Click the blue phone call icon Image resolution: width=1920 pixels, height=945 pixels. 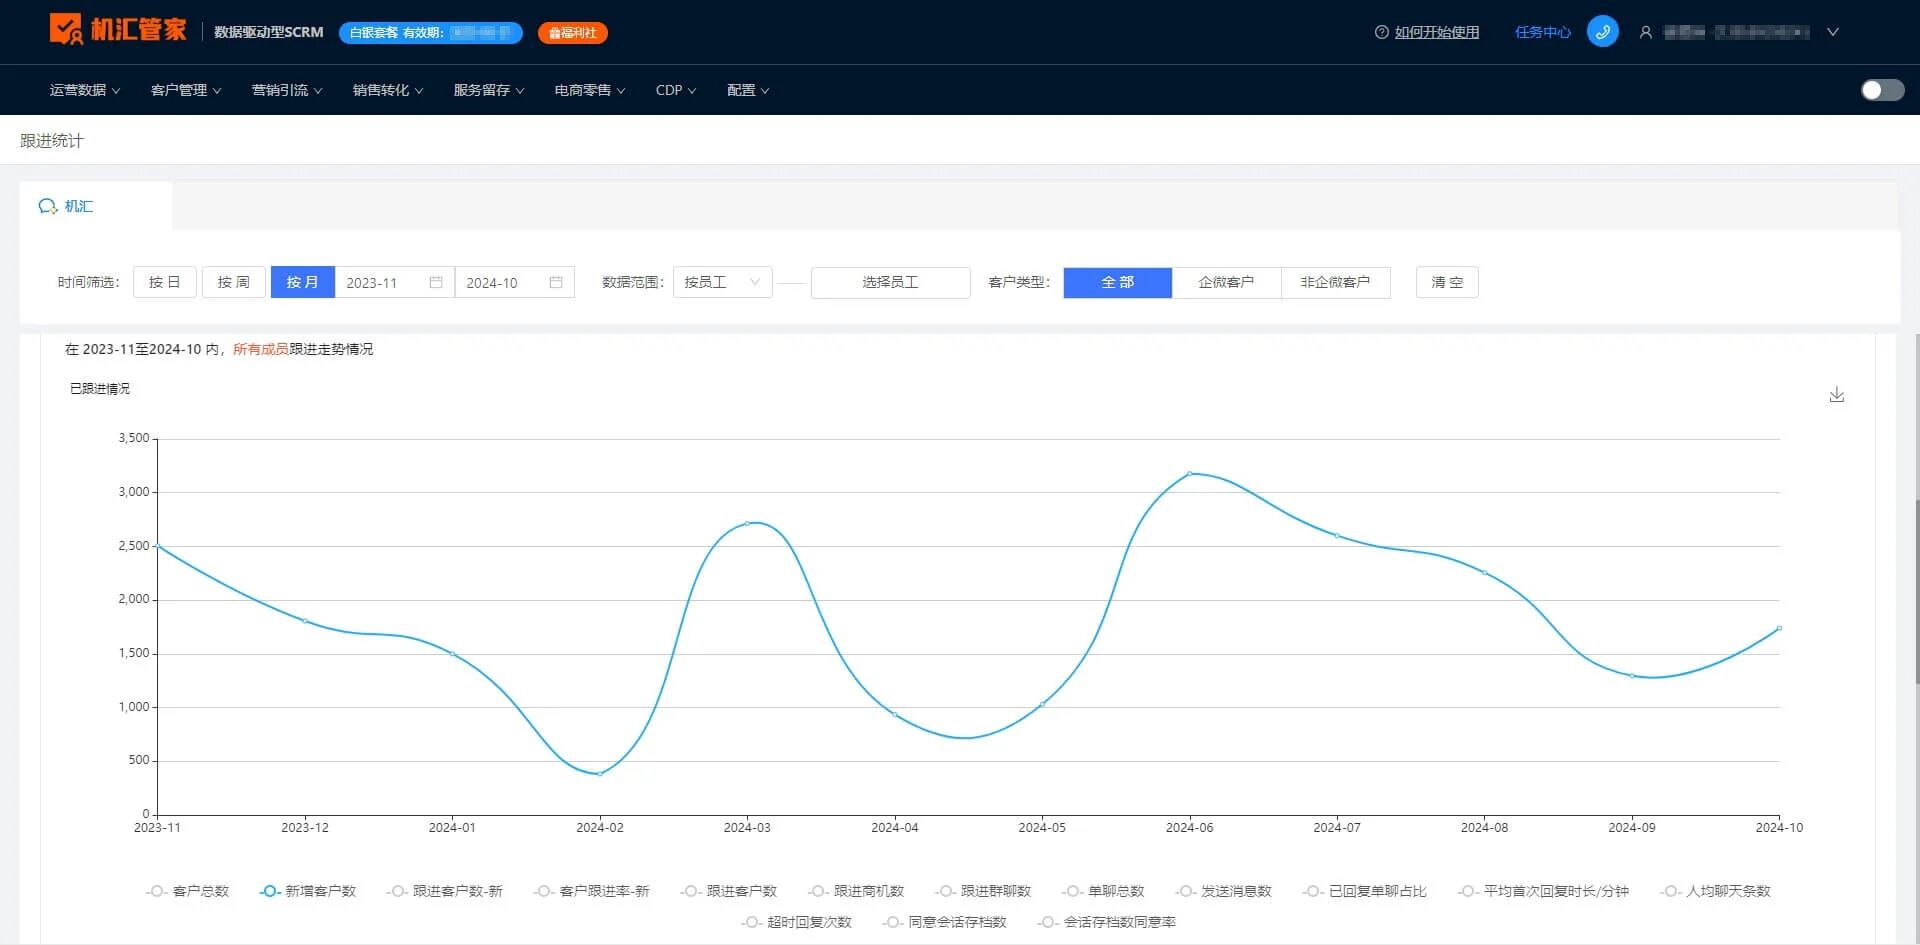[x=1602, y=32]
